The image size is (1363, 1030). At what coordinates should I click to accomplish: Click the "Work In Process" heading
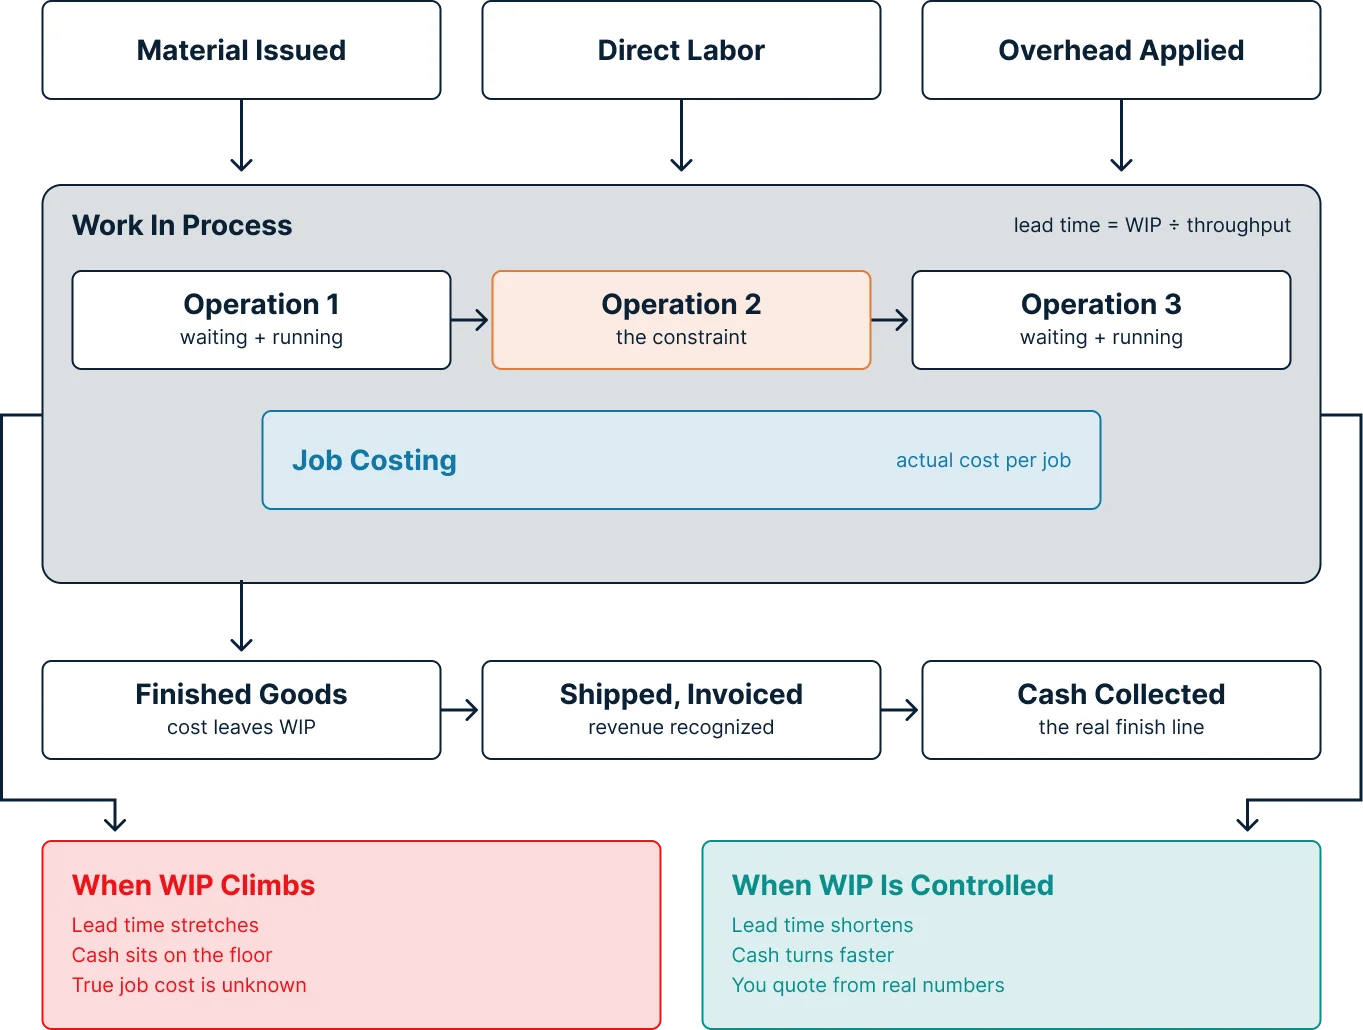tap(182, 225)
